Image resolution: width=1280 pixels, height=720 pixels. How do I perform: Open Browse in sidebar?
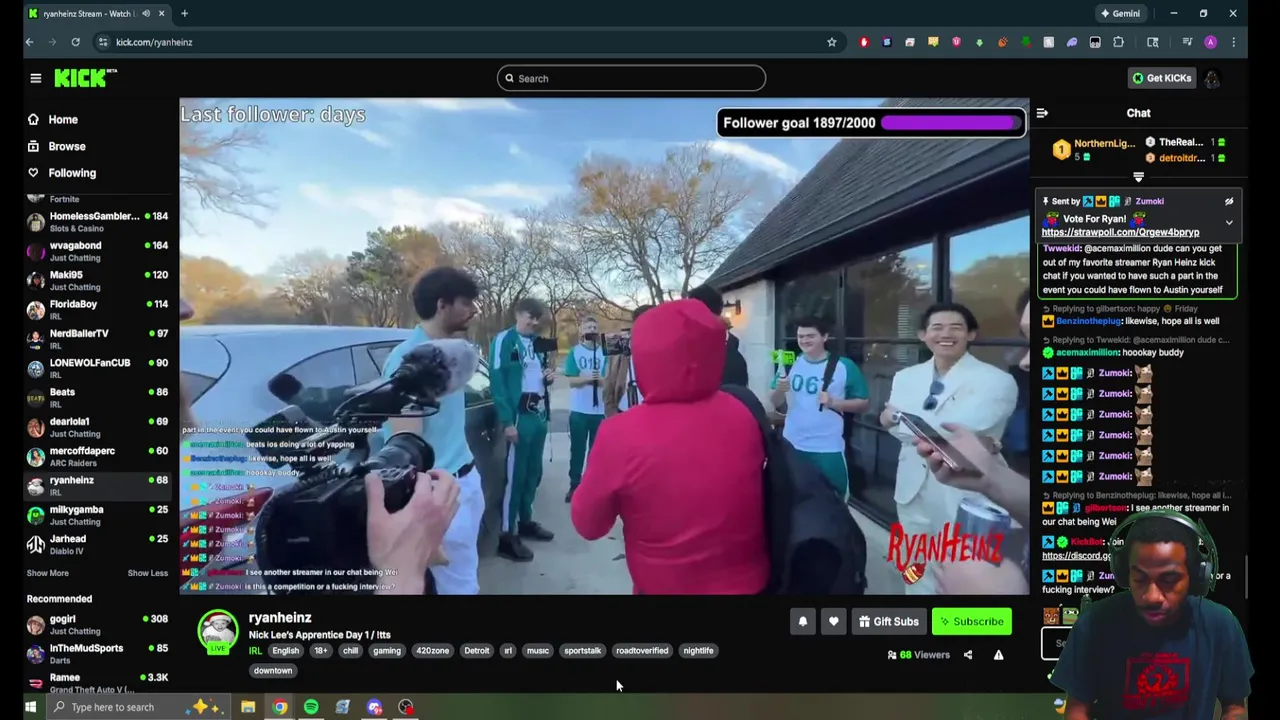[x=66, y=146]
